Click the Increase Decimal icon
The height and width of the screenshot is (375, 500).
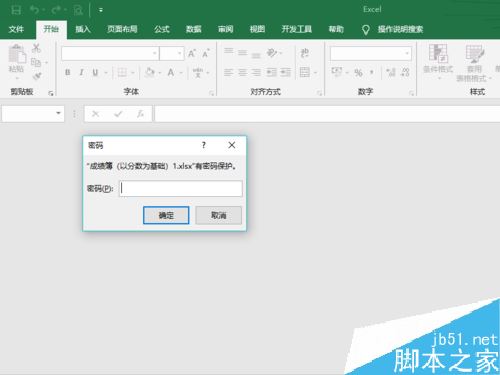(391, 72)
